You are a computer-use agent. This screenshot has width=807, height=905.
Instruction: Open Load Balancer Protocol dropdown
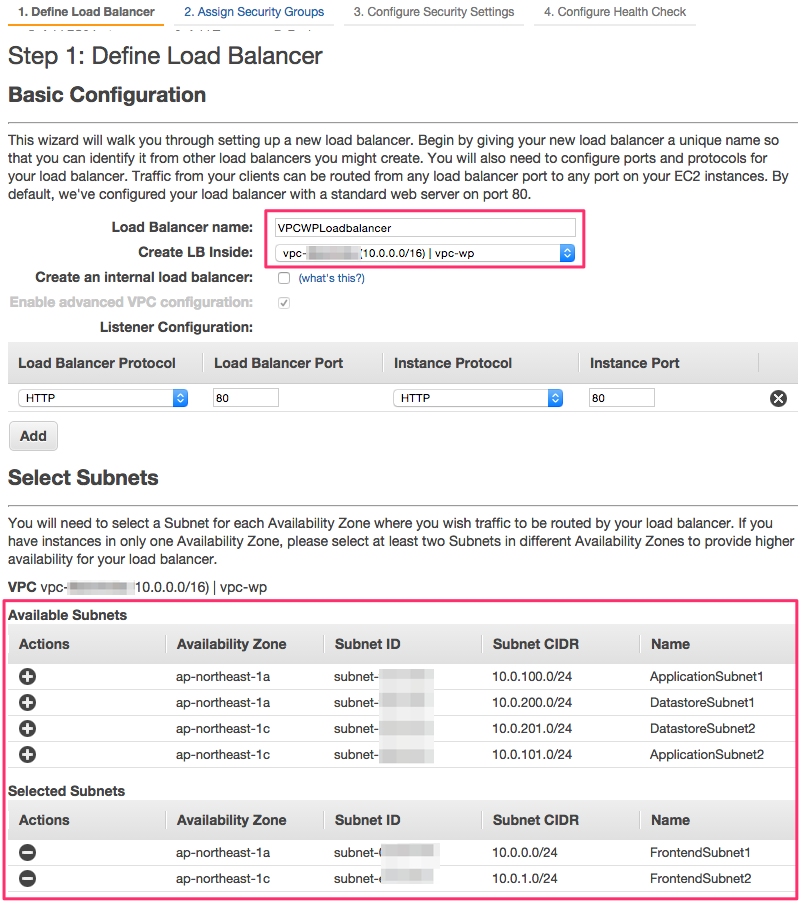click(103, 398)
